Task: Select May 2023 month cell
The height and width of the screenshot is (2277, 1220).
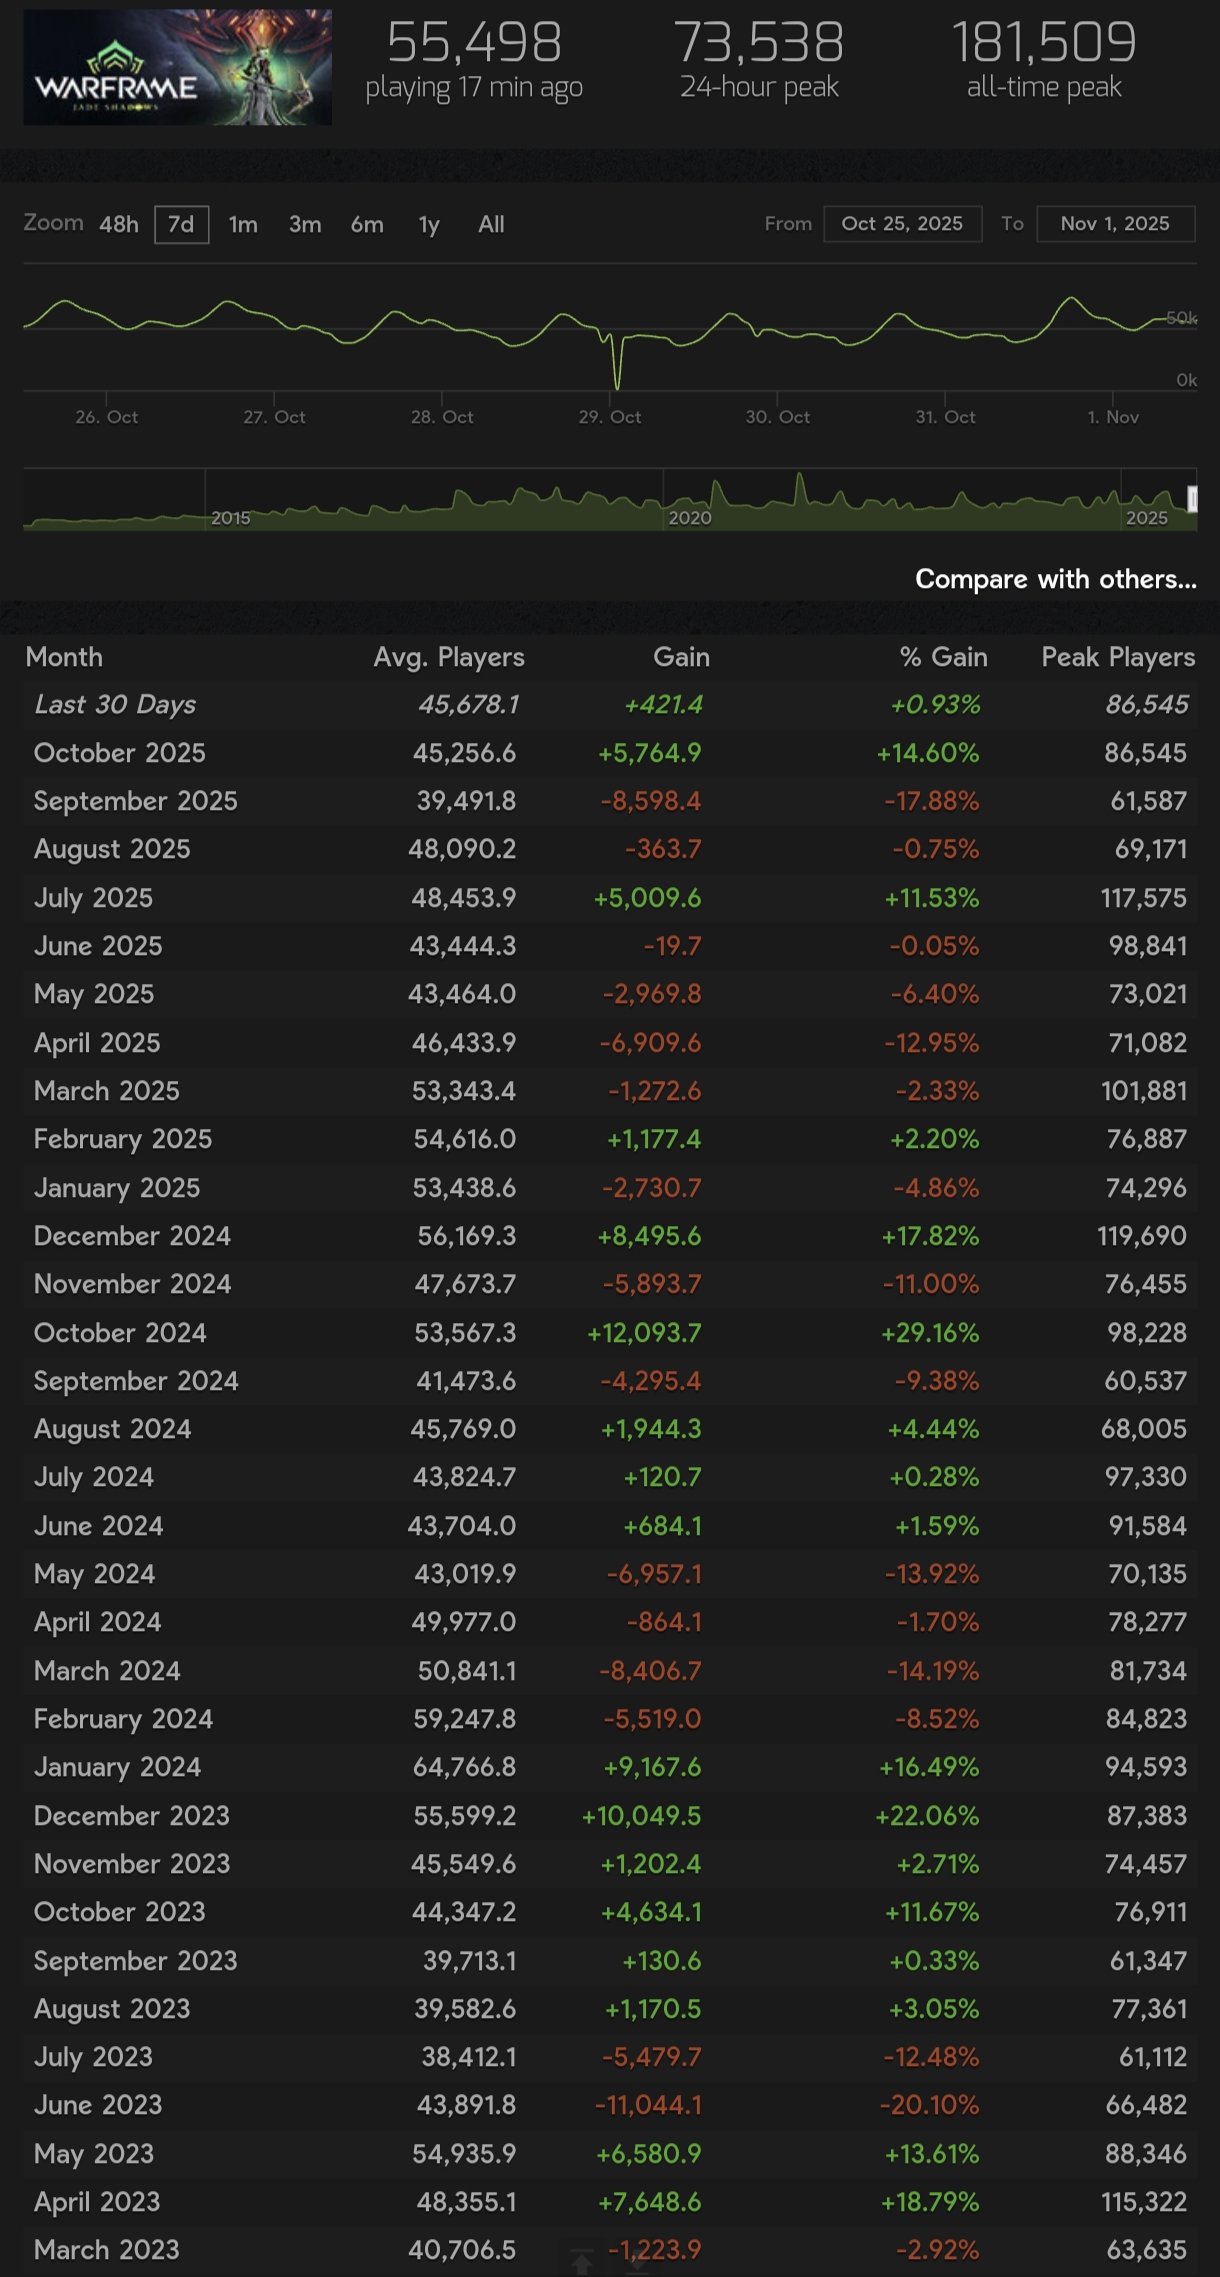Action: [x=94, y=2154]
